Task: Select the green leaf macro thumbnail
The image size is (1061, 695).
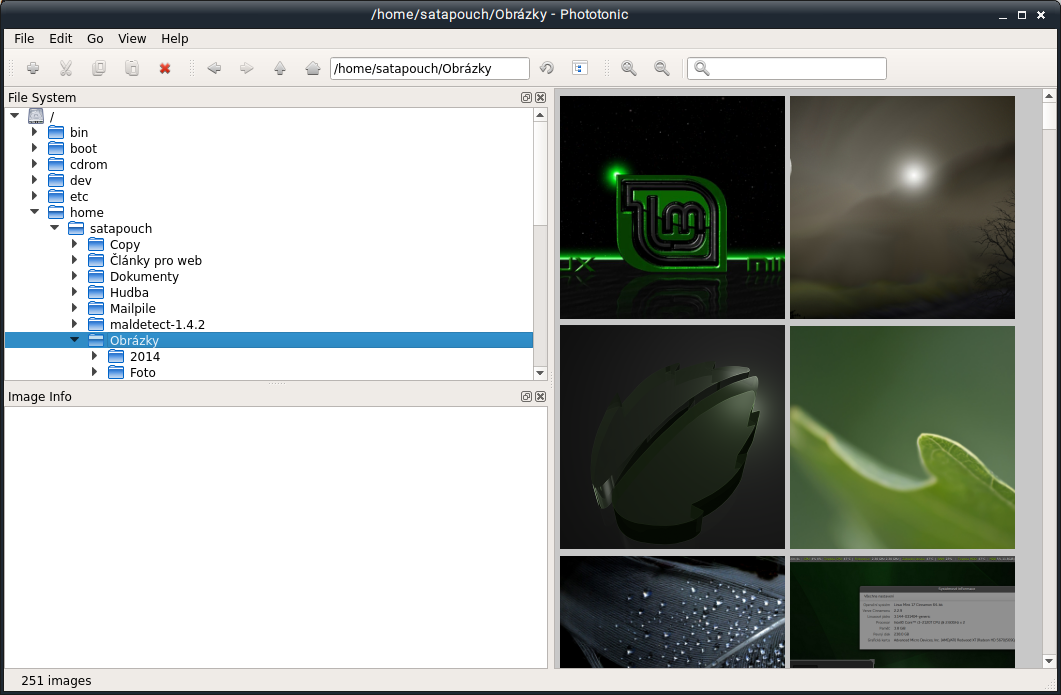Action: 903,437
